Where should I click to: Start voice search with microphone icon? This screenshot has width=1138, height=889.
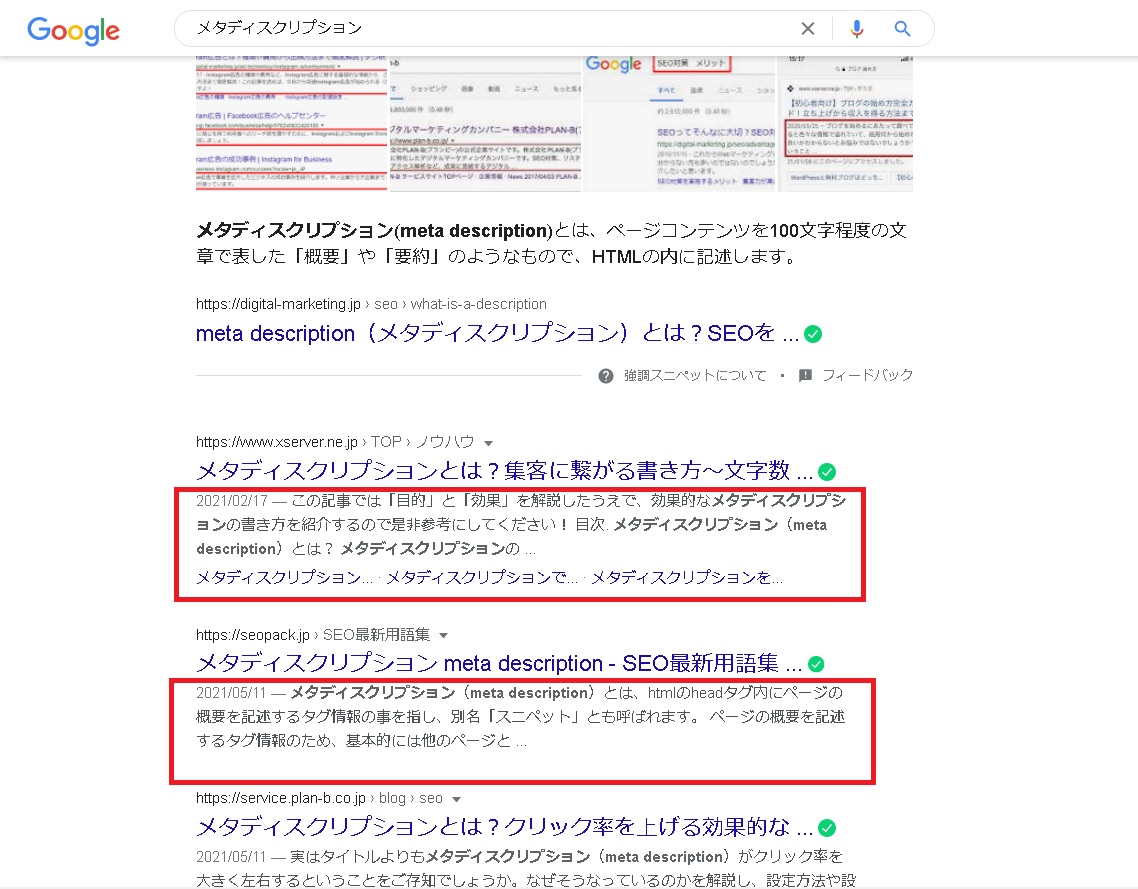pos(857,28)
